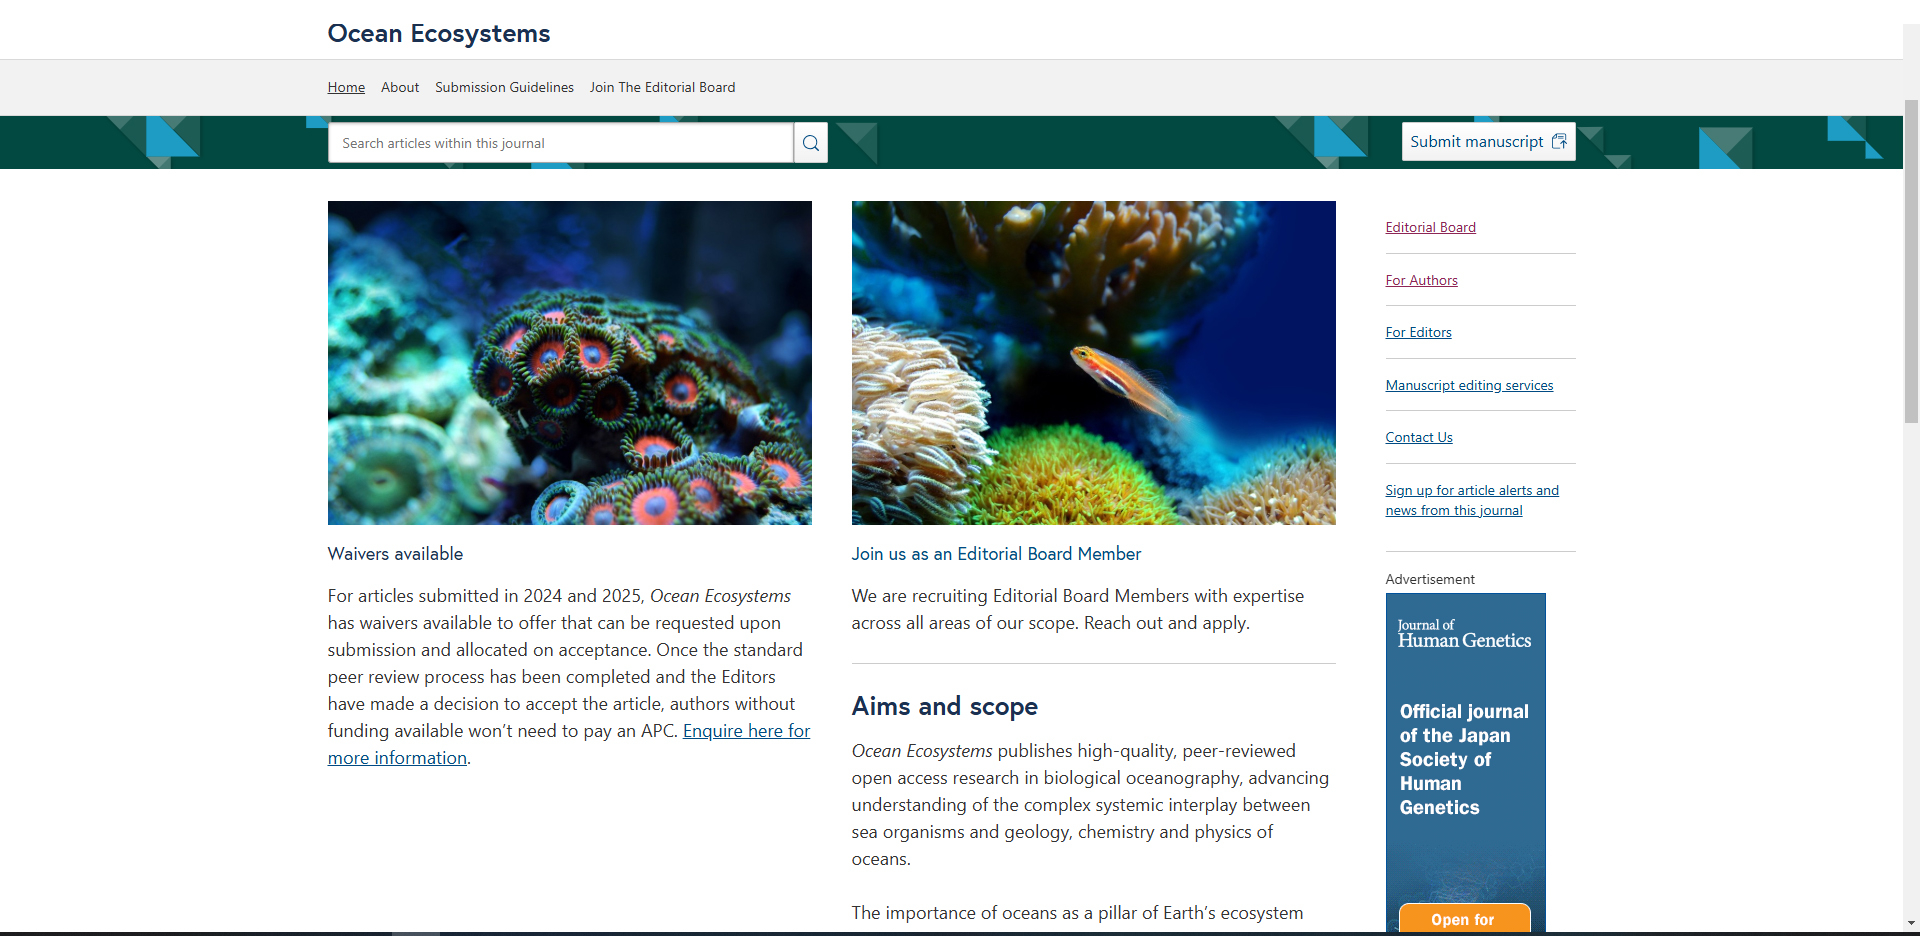Open Join us as an Editorial Board Member heading
Screen dimensions: 1920x936
point(996,554)
